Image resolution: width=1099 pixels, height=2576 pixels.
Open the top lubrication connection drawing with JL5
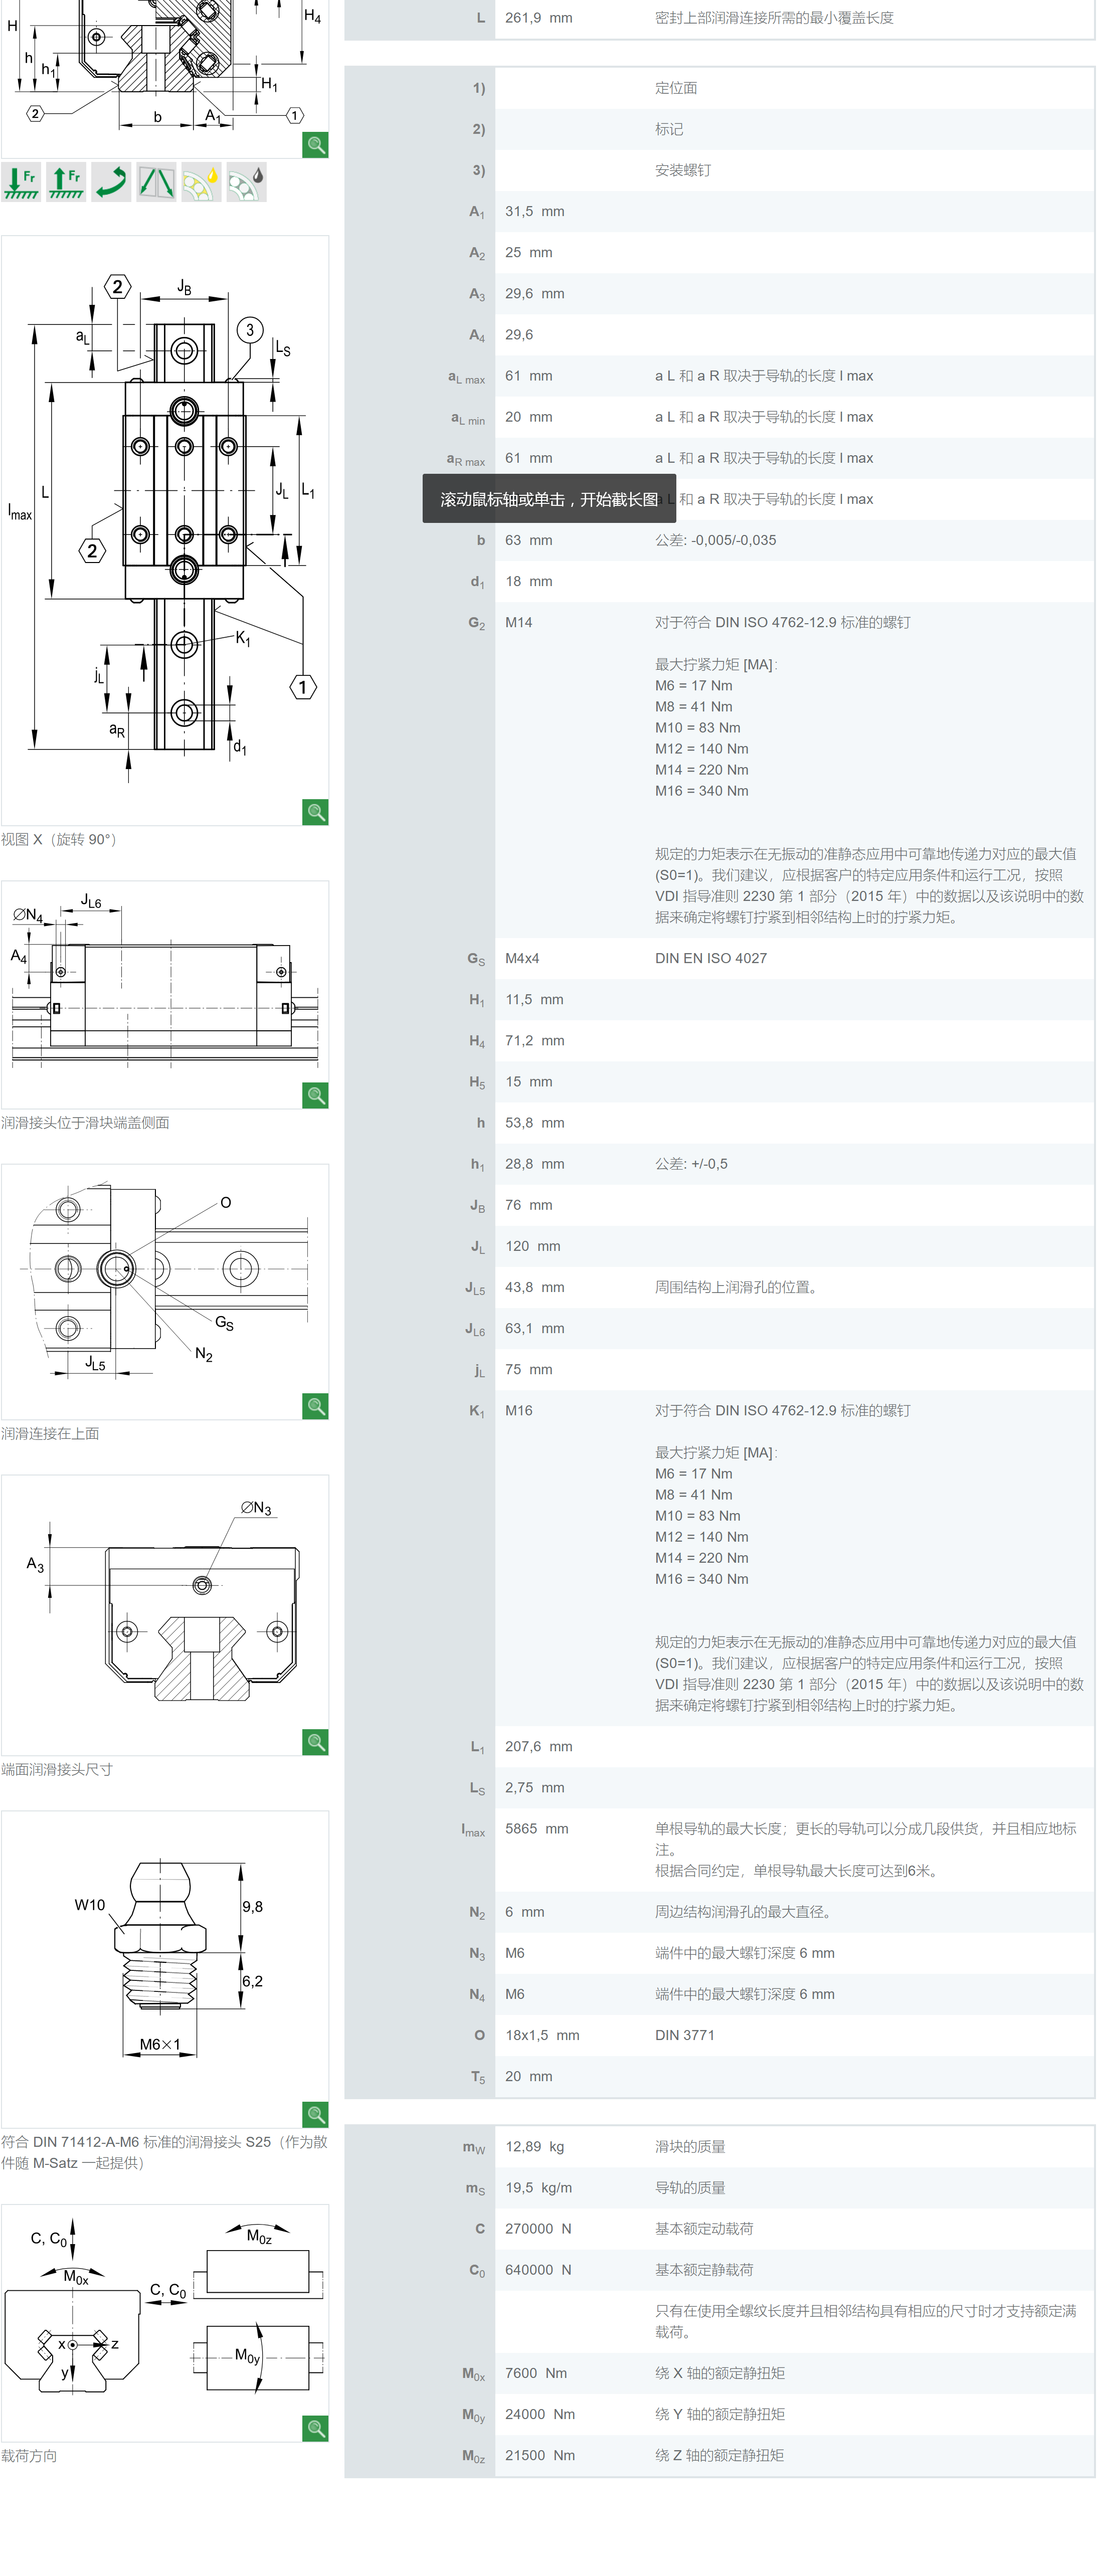click(x=165, y=1292)
